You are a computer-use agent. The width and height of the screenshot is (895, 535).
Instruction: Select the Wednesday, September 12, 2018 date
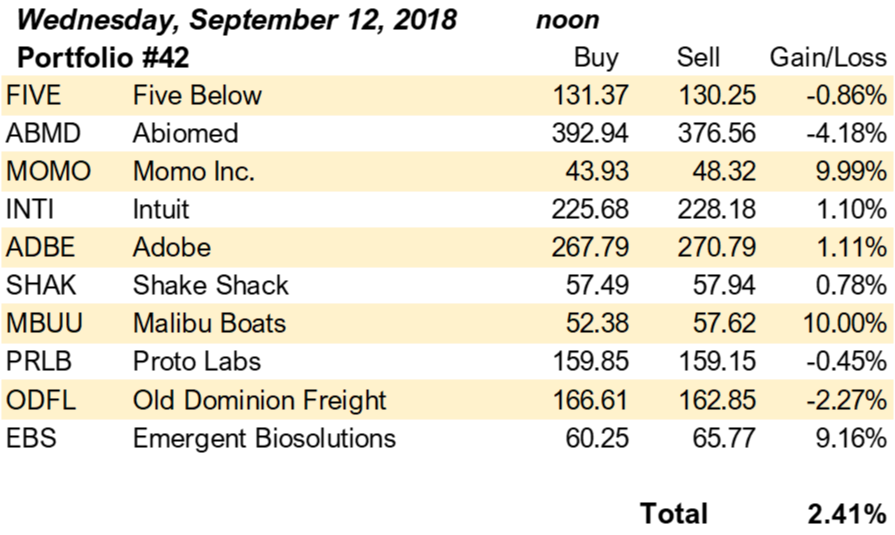pos(237,21)
